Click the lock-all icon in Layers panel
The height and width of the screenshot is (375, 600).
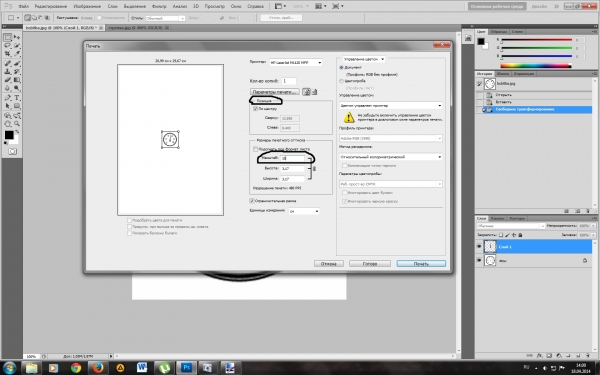(520, 235)
